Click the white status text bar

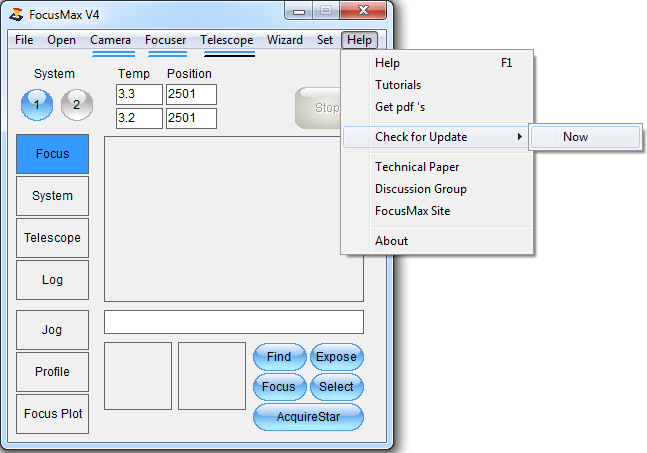tap(234, 322)
